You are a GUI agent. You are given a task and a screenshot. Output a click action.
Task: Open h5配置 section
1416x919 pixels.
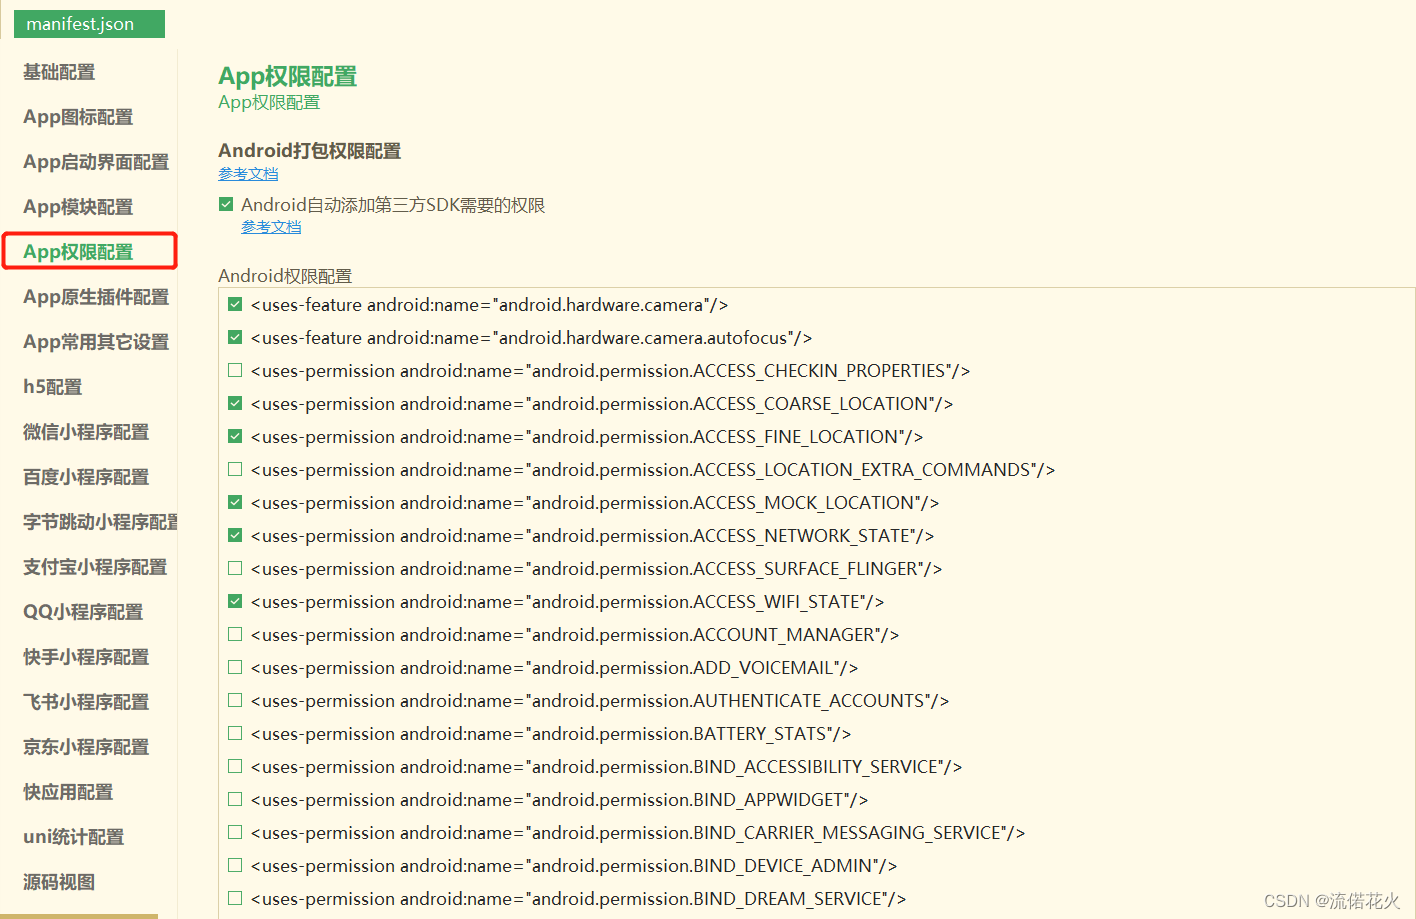pos(53,387)
